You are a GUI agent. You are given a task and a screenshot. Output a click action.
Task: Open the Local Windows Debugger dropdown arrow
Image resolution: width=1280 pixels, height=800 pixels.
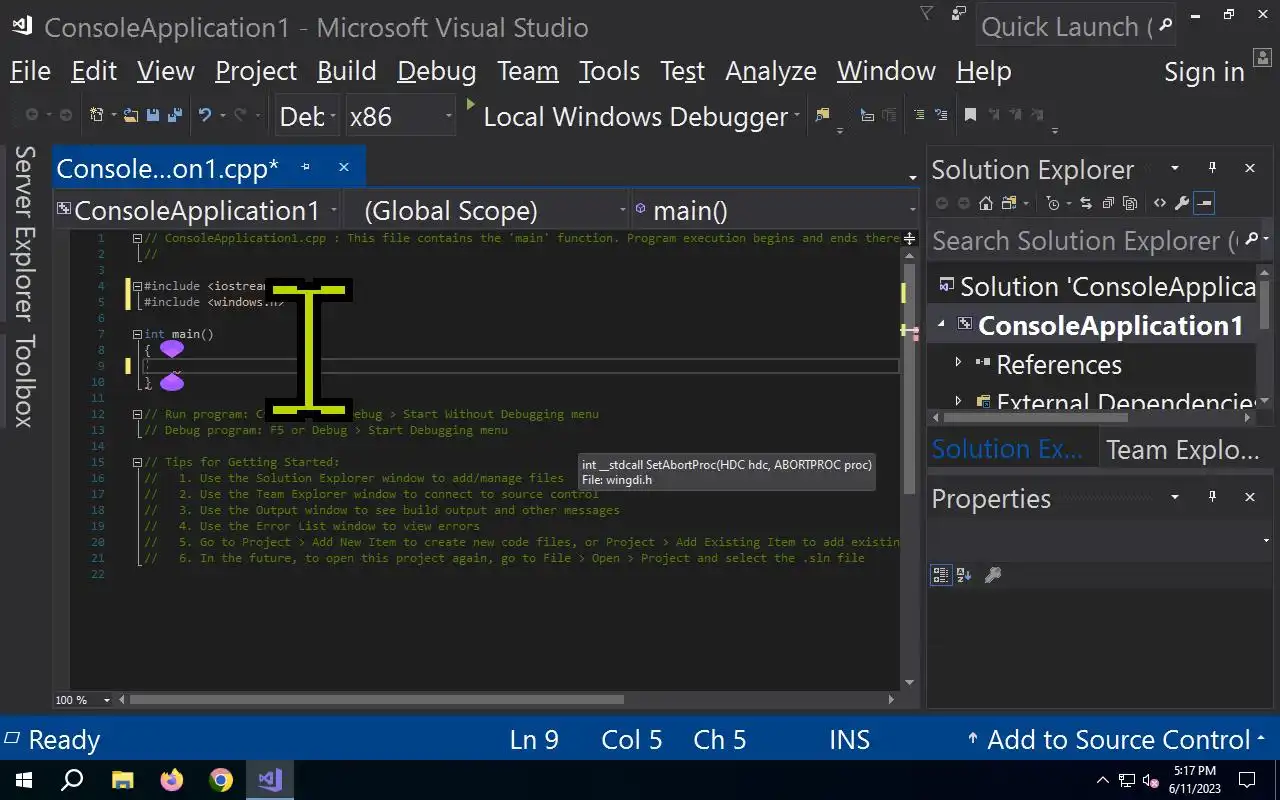pos(797,116)
